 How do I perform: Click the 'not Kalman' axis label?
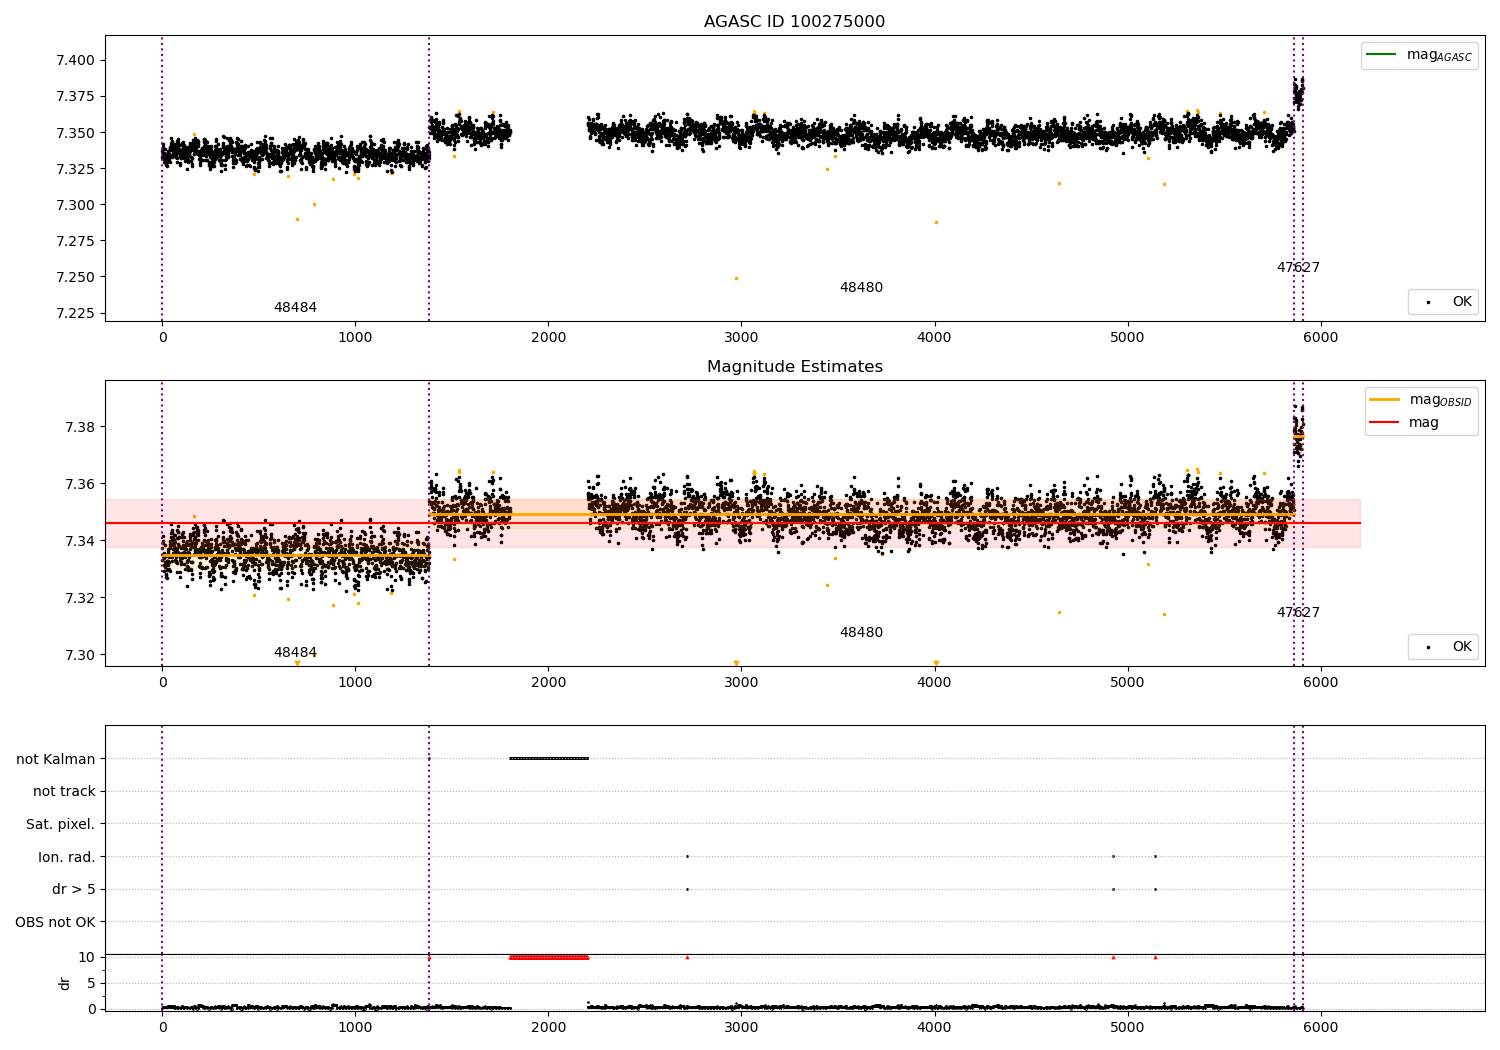click(x=56, y=759)
